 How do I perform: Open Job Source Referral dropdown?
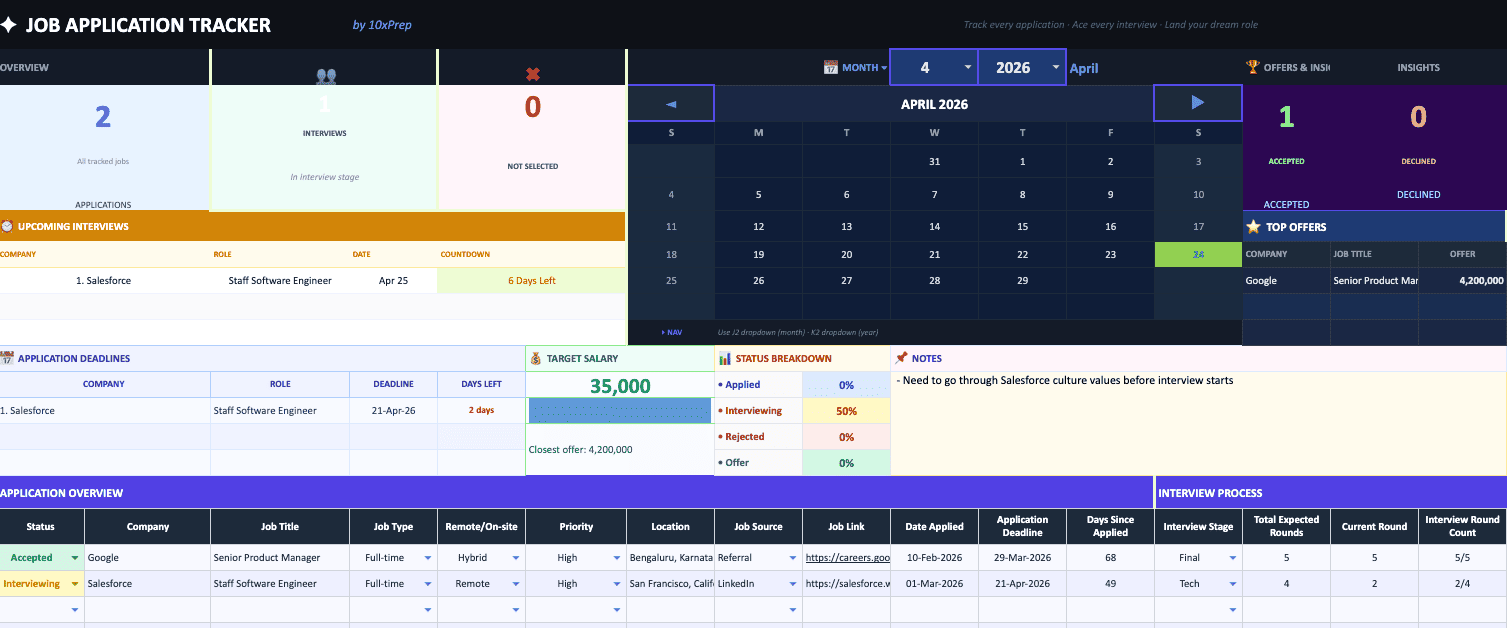[792, 558]
